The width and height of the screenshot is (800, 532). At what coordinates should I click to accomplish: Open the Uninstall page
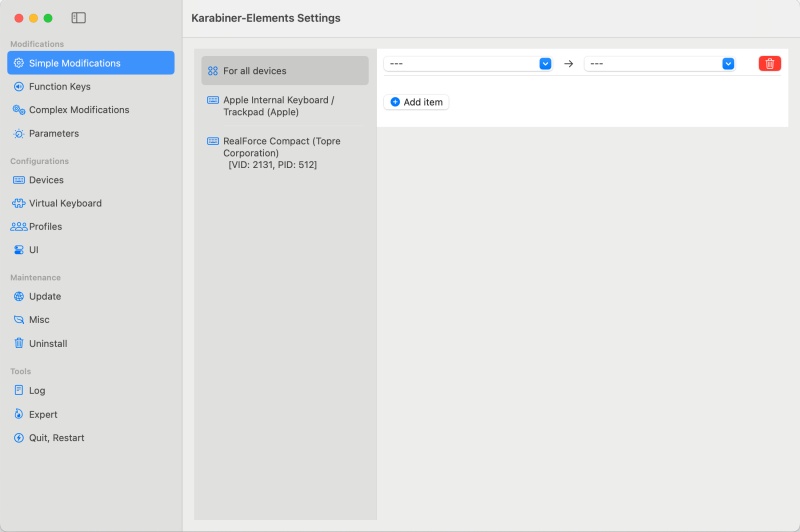click(48, 344)
